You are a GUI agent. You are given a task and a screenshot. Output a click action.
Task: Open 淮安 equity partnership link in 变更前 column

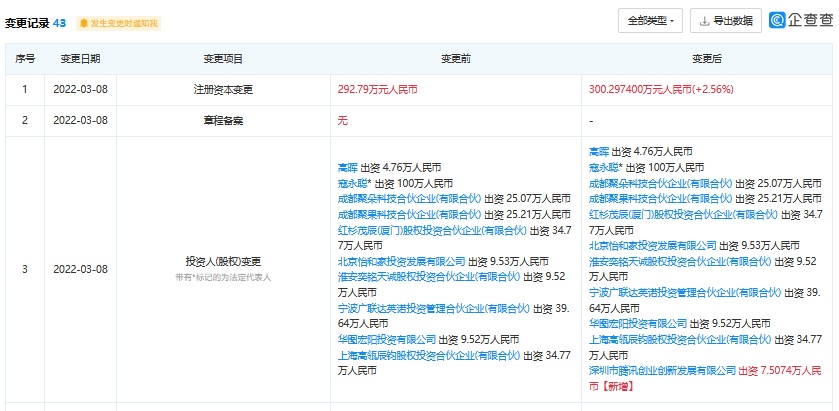pos(408,275)
